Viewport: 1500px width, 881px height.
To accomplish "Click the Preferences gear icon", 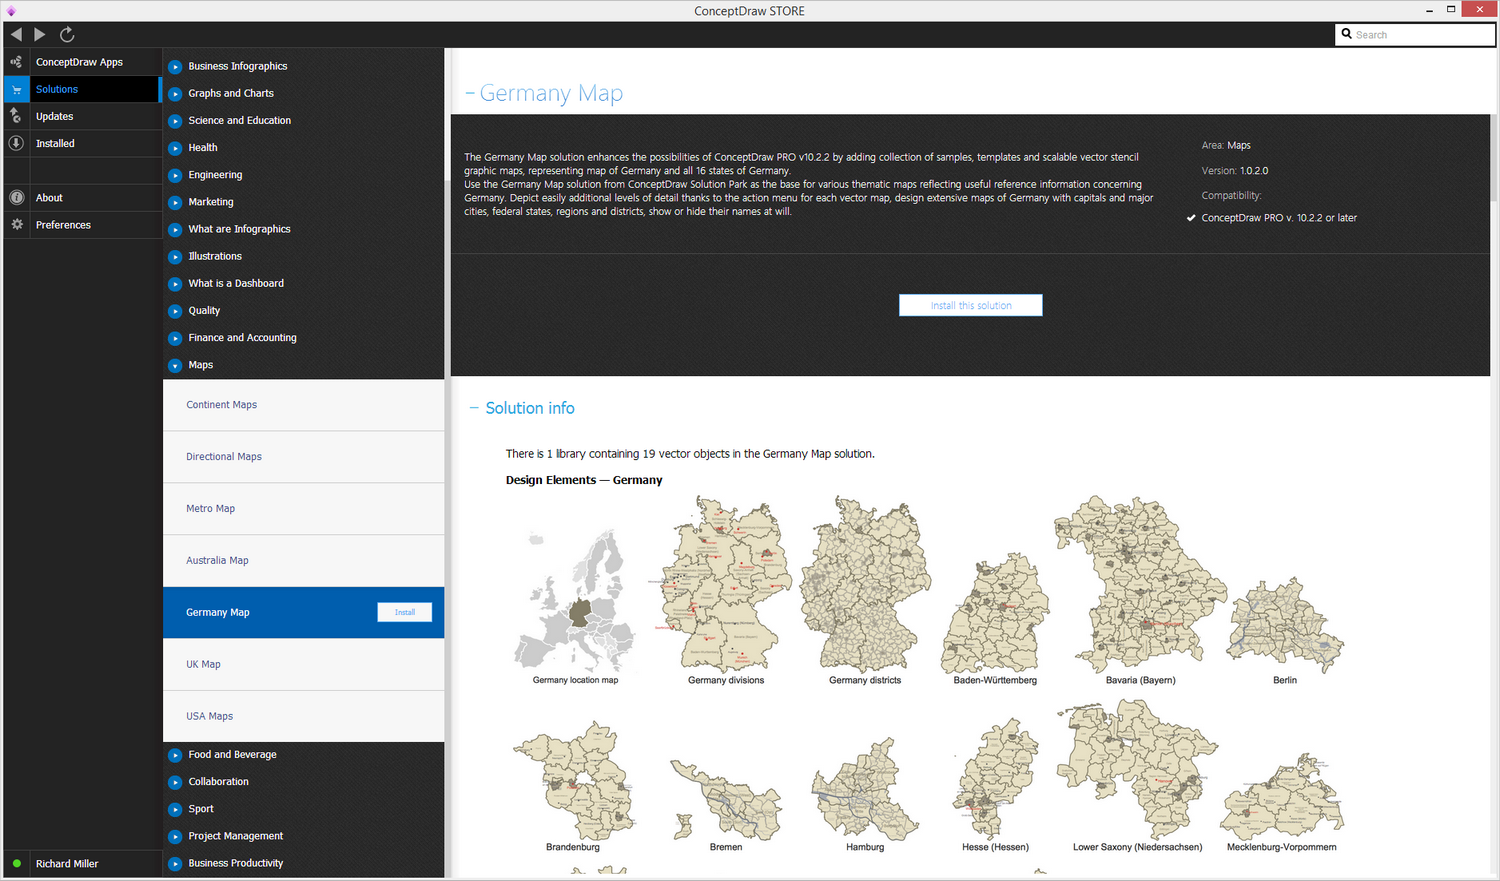I will [x=16, y=225].
